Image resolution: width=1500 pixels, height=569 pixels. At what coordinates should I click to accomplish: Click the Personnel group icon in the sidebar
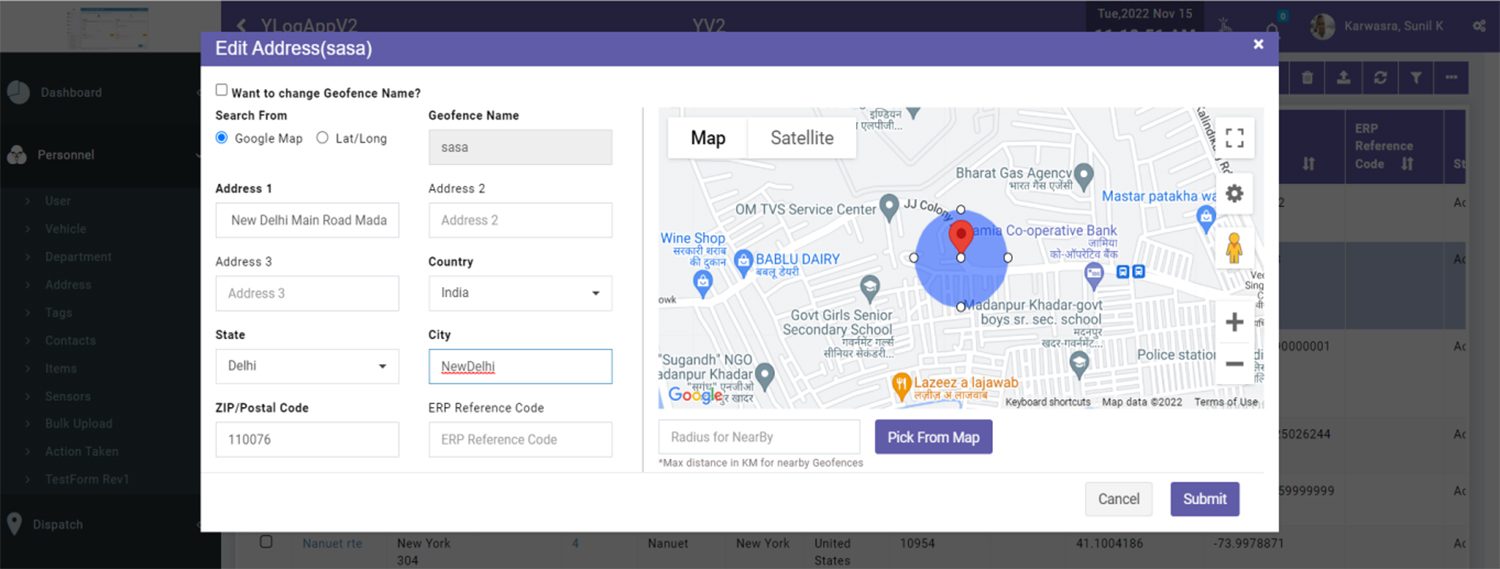(17, 155)
